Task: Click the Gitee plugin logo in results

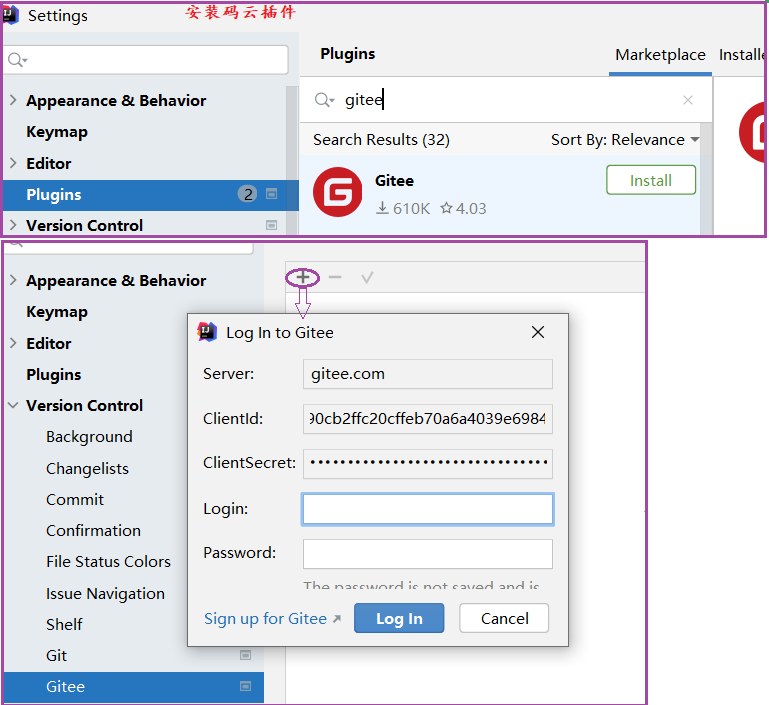Action: [337, 192]
